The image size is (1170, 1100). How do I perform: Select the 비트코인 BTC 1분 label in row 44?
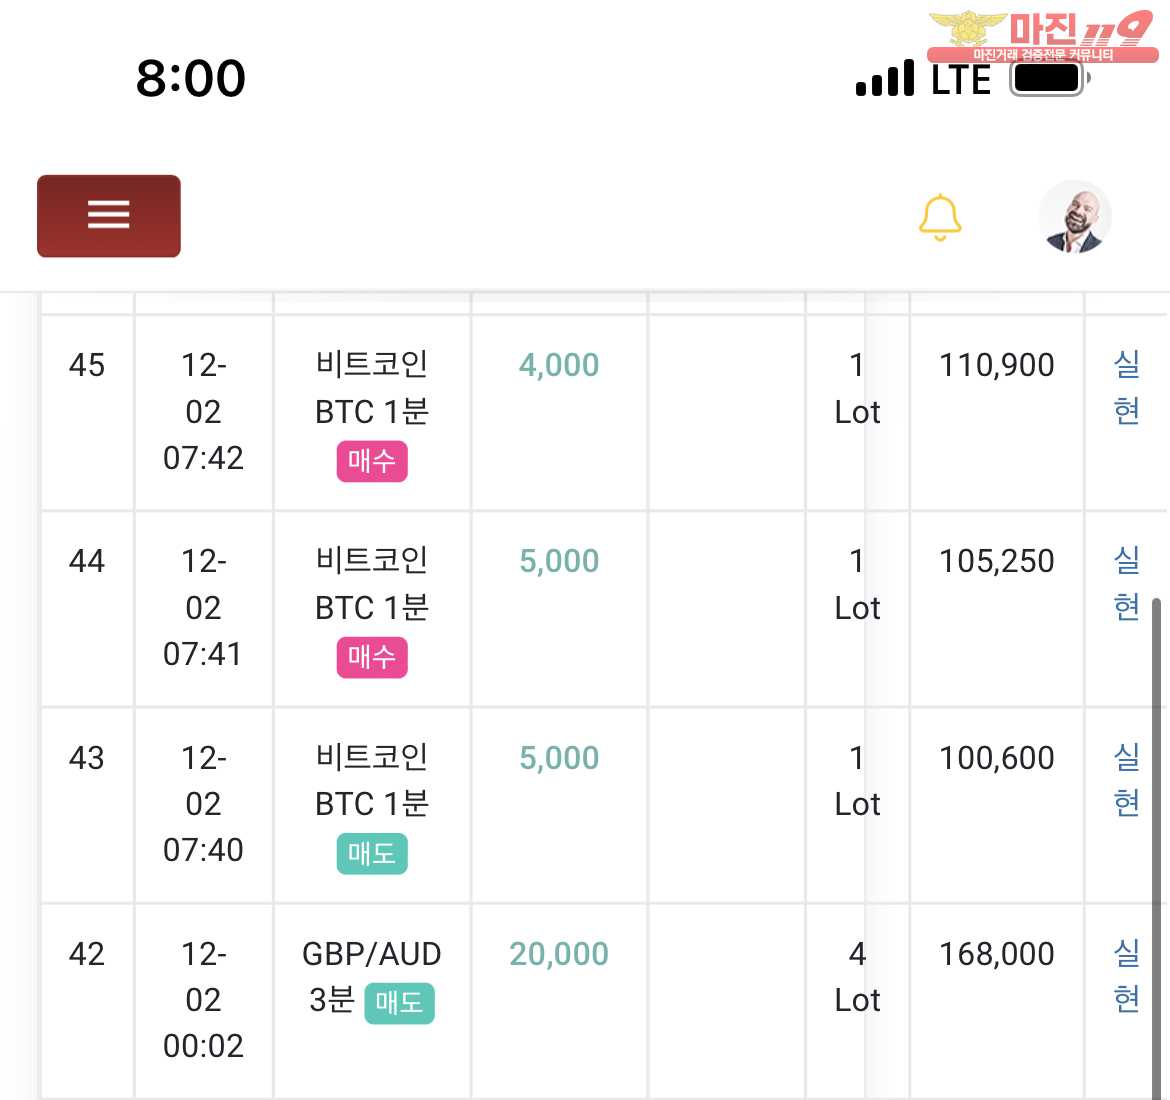[372, 584]
